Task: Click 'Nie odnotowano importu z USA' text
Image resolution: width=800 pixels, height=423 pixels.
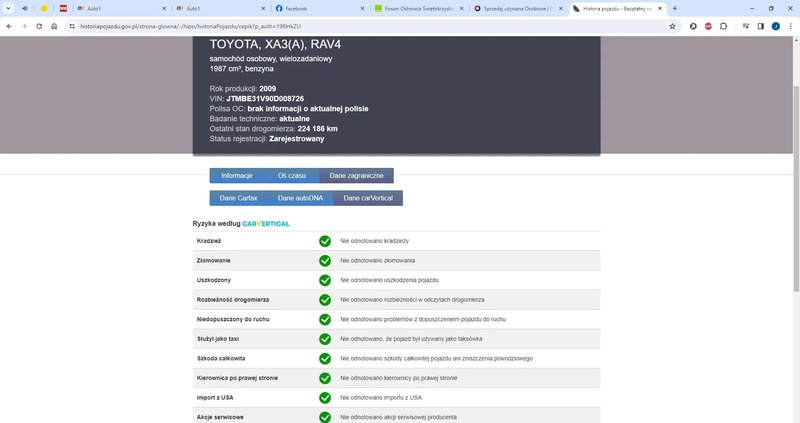Action: coord(381,397)
